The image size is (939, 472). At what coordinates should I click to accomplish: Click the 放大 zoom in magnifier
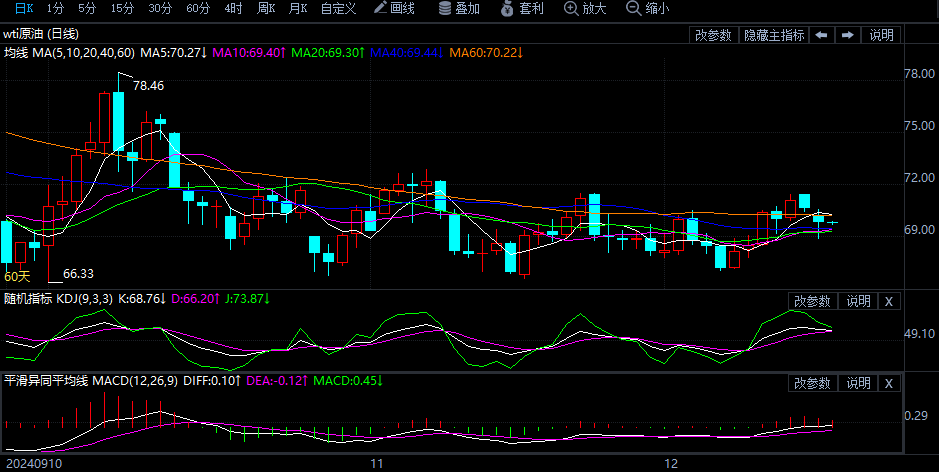571,9
